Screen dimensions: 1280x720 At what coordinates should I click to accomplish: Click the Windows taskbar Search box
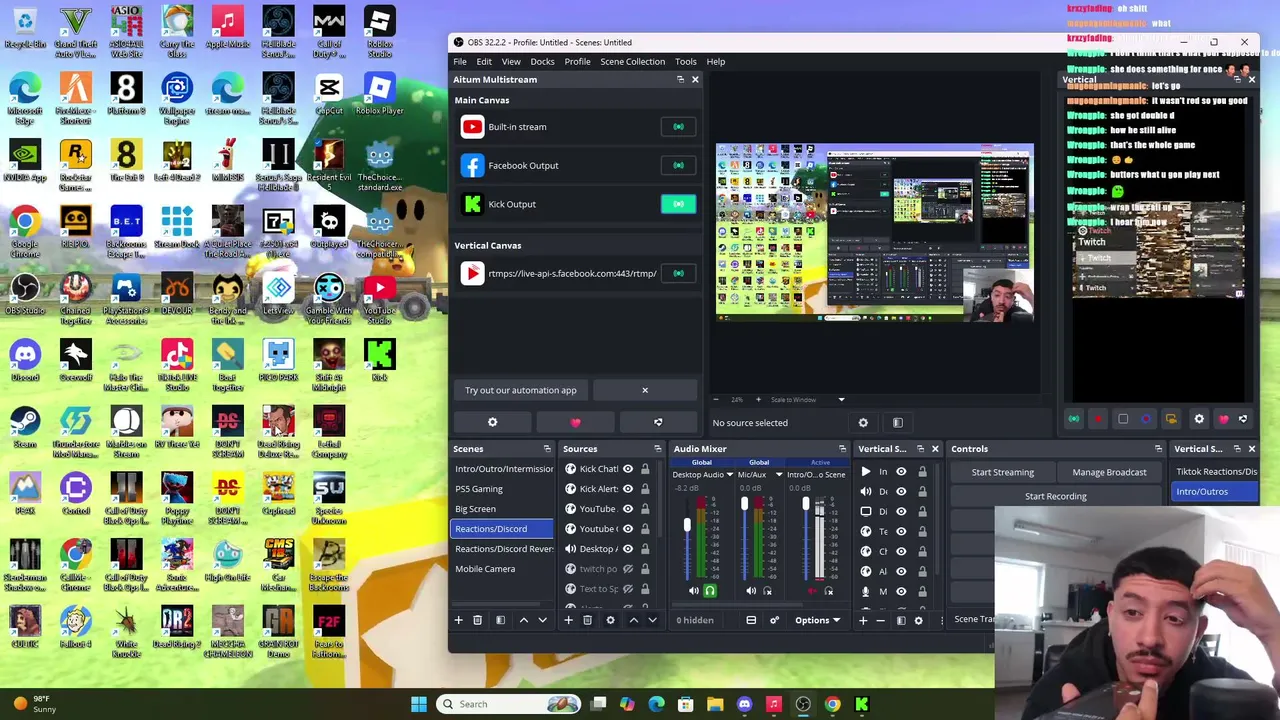[x=509, y=704]
